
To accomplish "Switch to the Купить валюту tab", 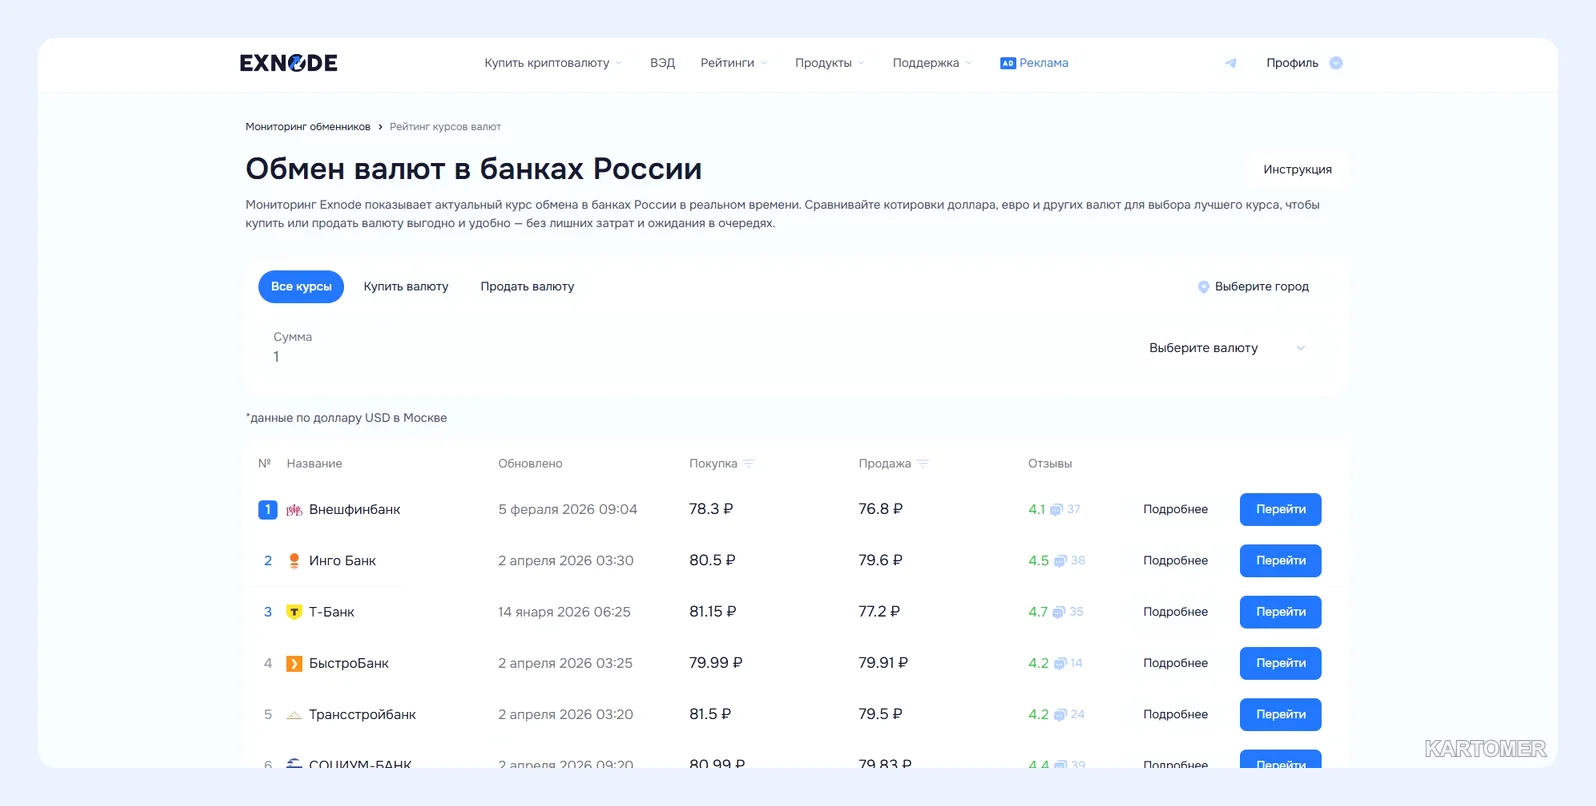I will tap(406, 287).
